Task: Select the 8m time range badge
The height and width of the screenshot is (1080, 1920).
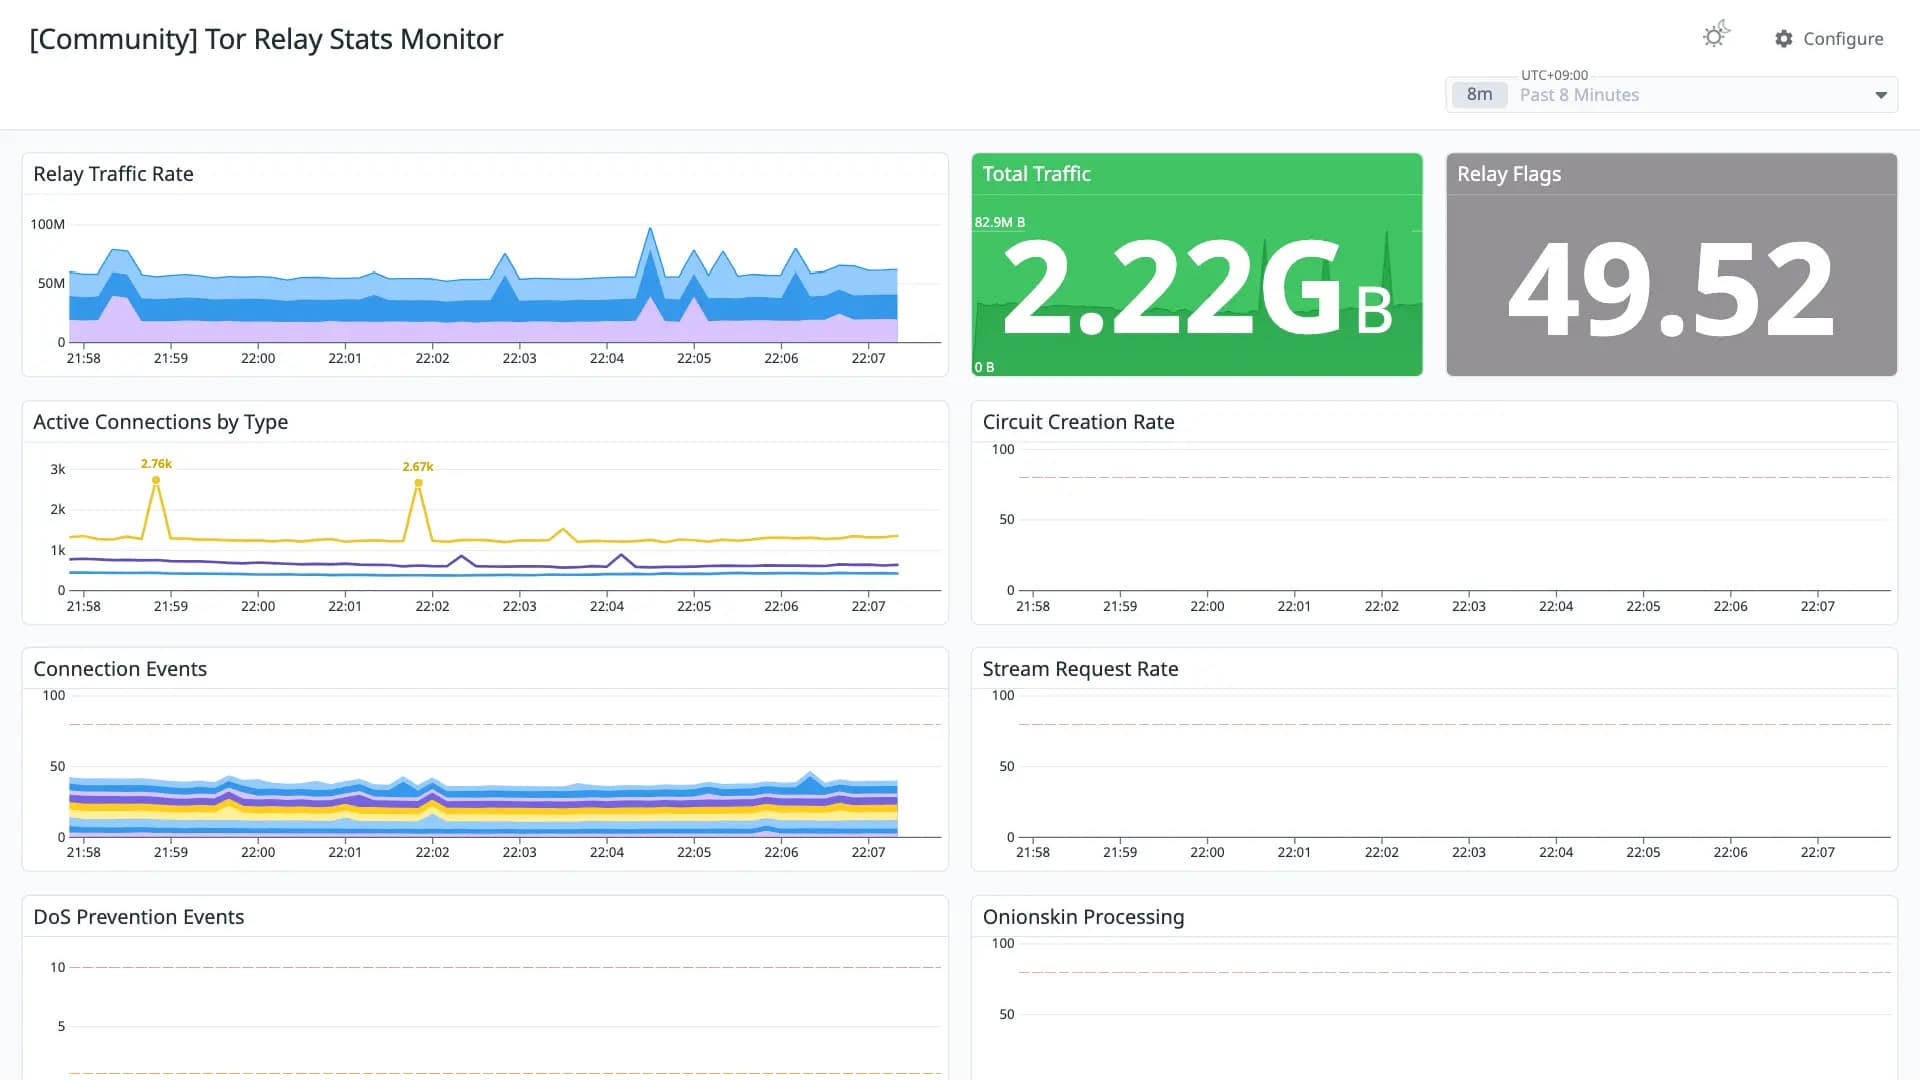Action: point(1479,95)
